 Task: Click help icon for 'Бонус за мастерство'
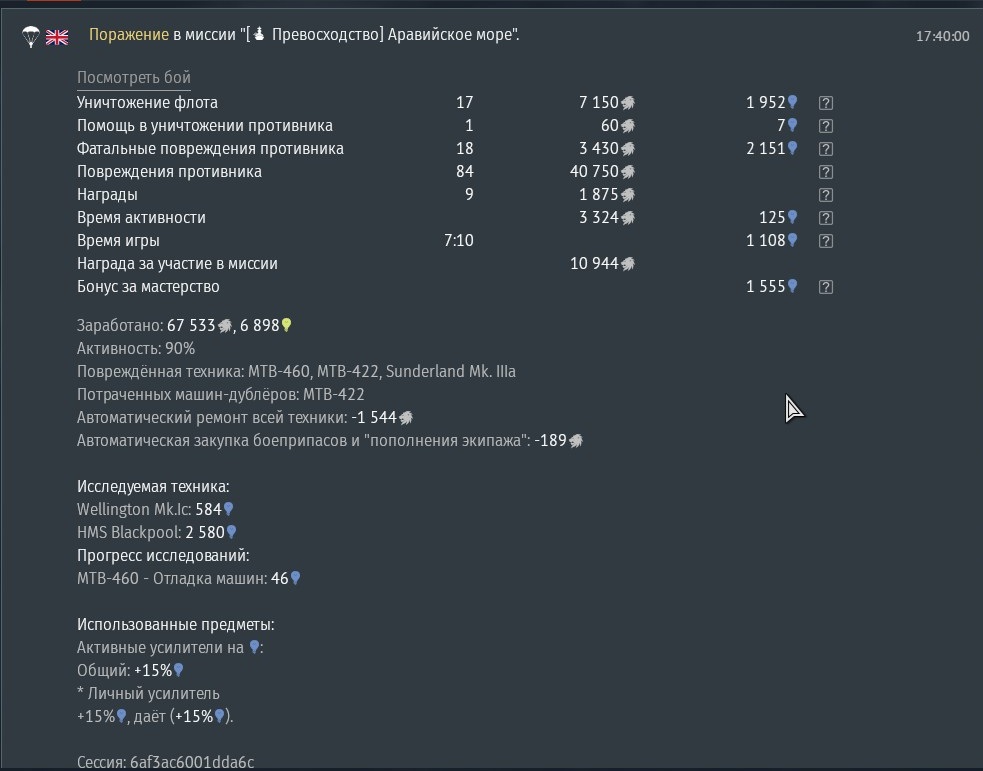point(826,287)
